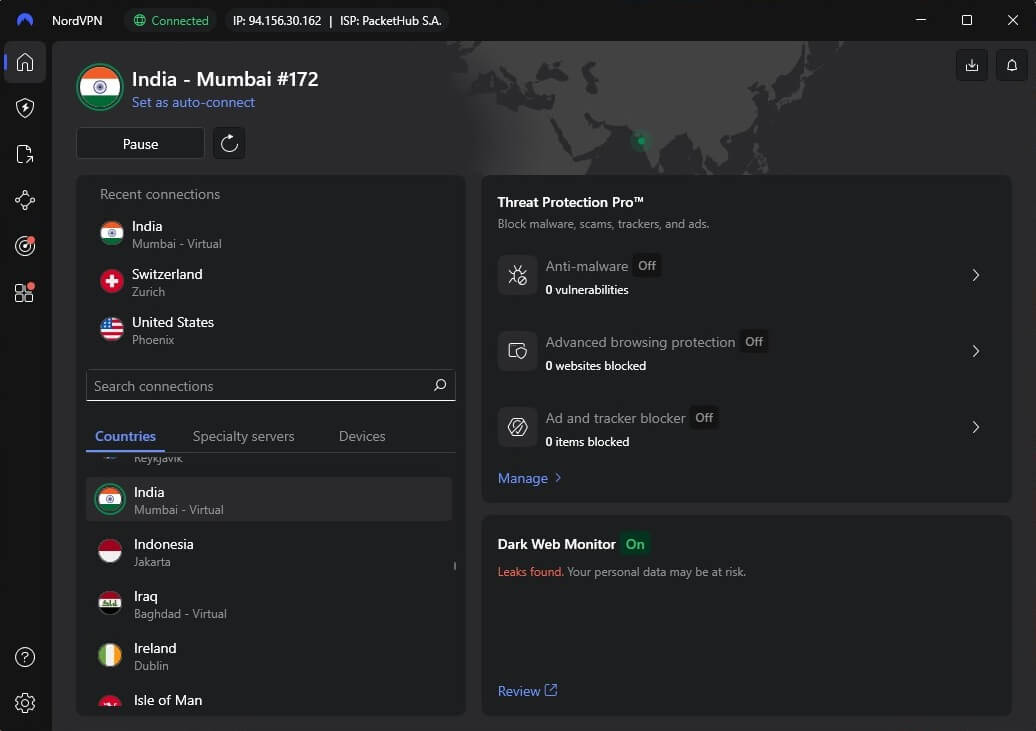This screenshot has width=1036, height=731.
Task: Connect to United States Phoenix
Action: point(270,330)
